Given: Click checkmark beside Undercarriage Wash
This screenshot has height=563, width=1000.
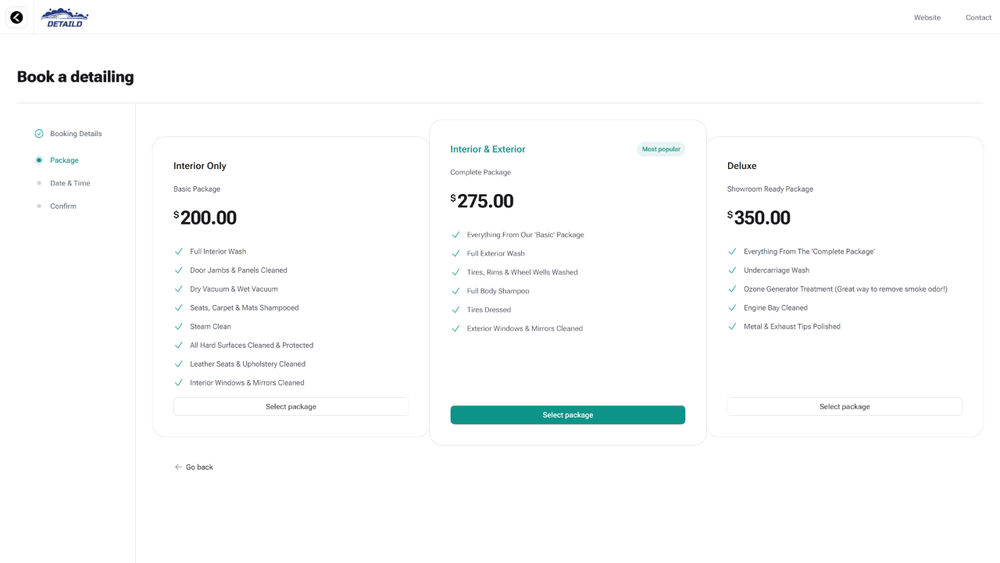Looking at the screenshot, I should [732, 270].
